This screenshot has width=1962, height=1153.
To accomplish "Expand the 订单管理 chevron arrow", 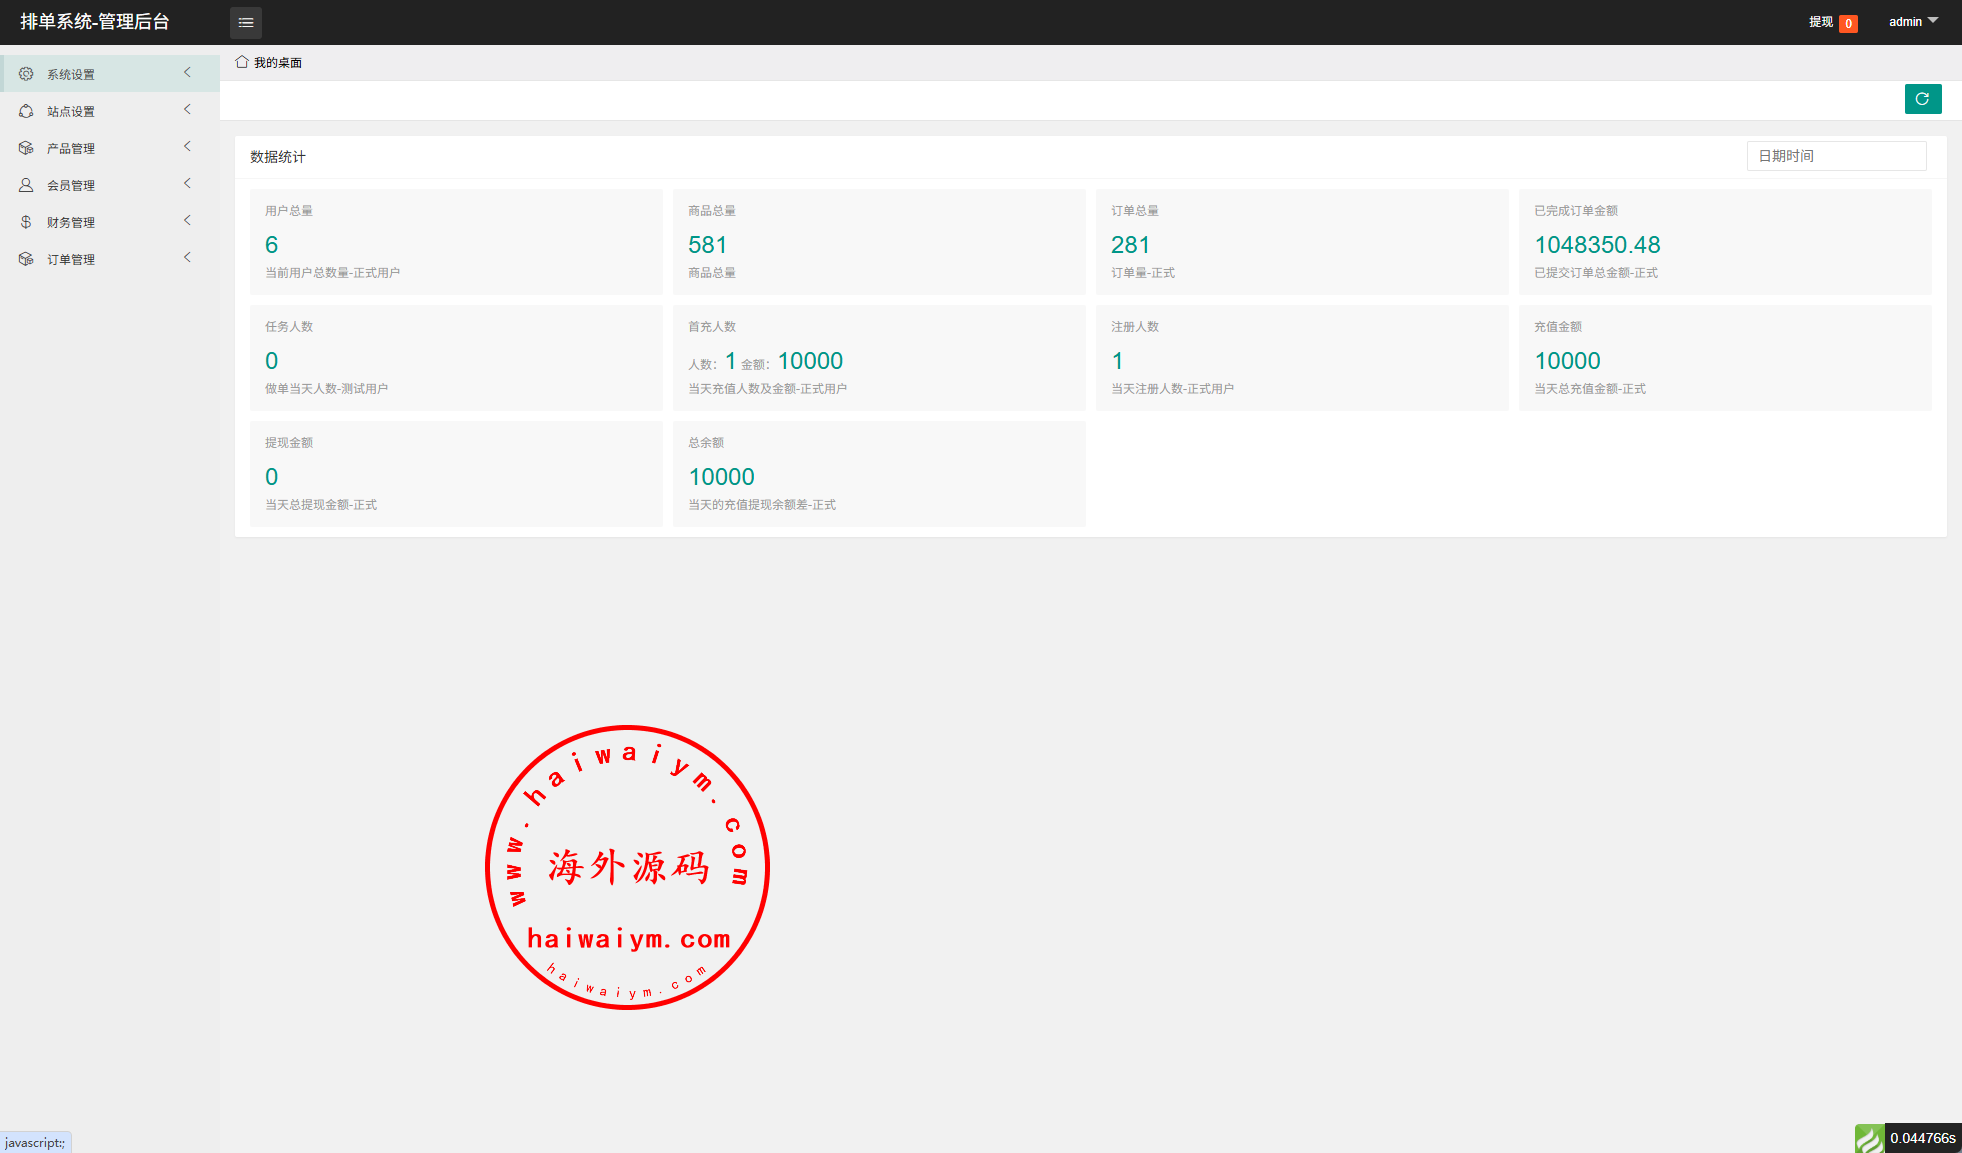I will coord(187,258).
